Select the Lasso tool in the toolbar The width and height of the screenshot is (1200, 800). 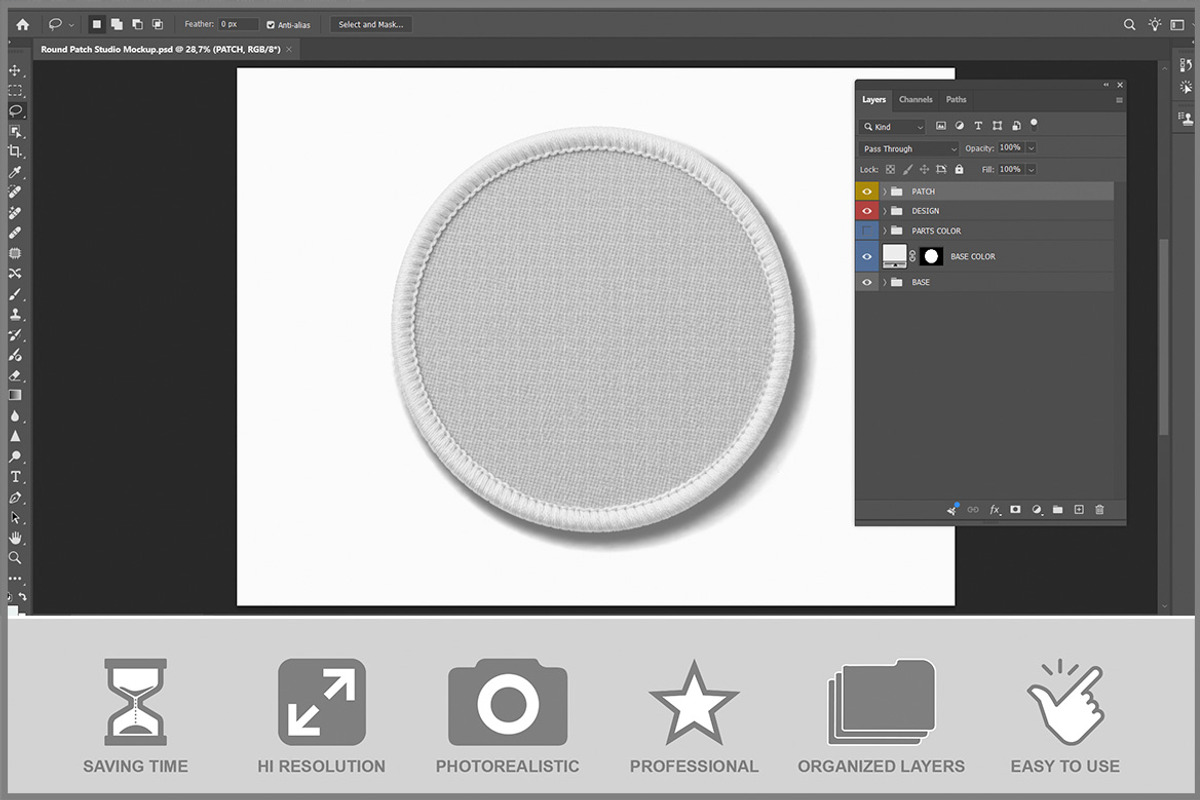15,111
